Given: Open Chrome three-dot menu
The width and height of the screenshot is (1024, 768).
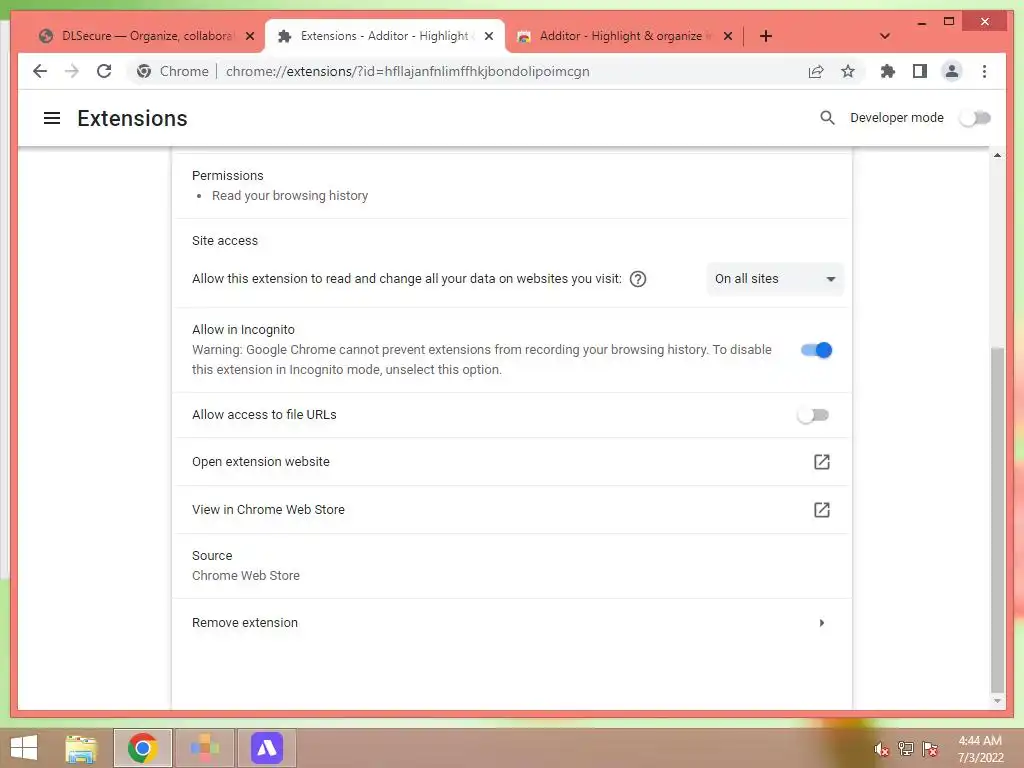Looking at the screenshot, I should click(984, 71).
